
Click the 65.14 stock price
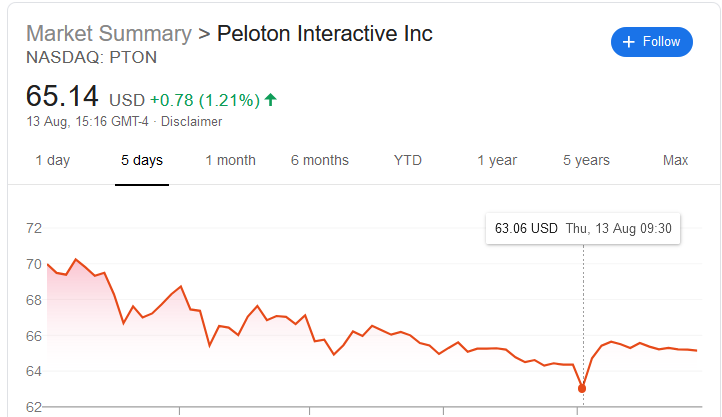[x=62, y=97]
